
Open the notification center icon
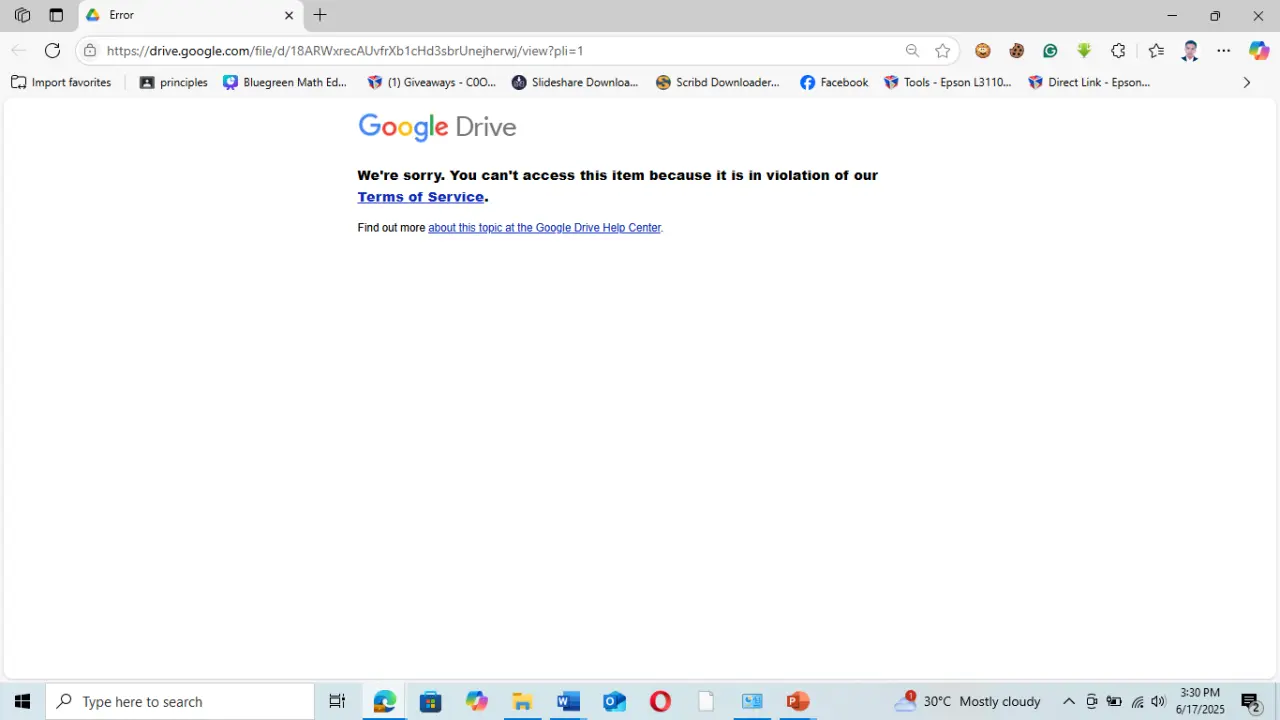(1250, 702)
